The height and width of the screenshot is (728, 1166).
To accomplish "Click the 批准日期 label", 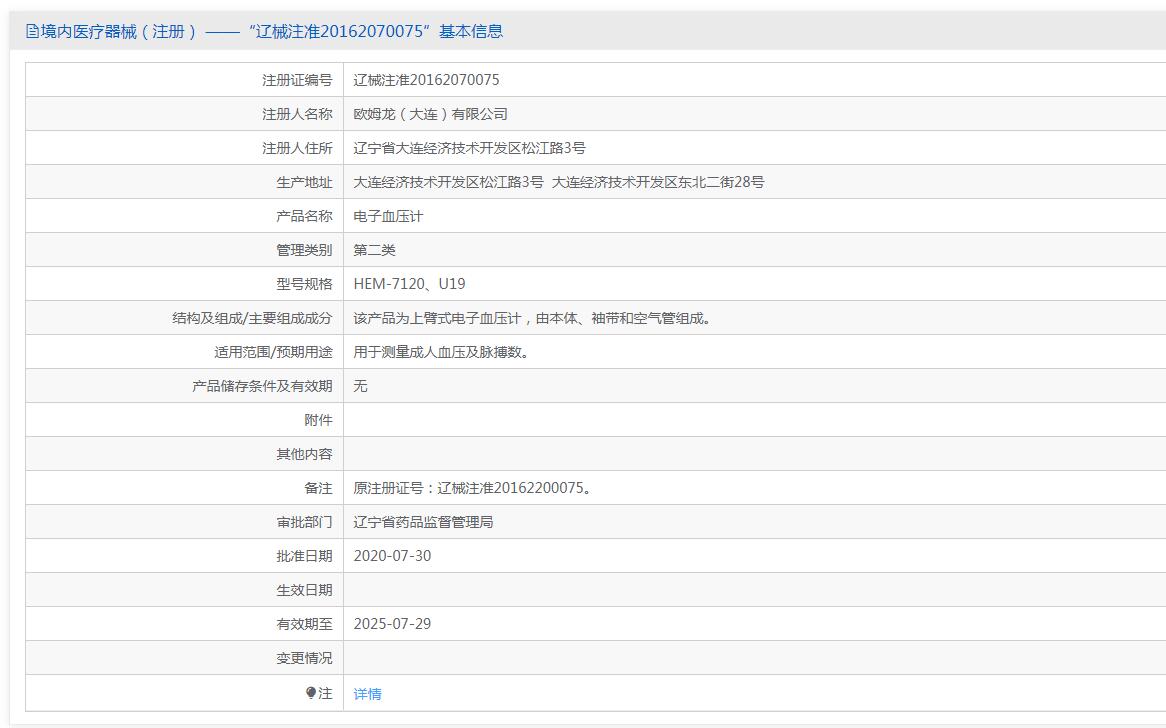I will pyautogui.click(x=304, y=556).
